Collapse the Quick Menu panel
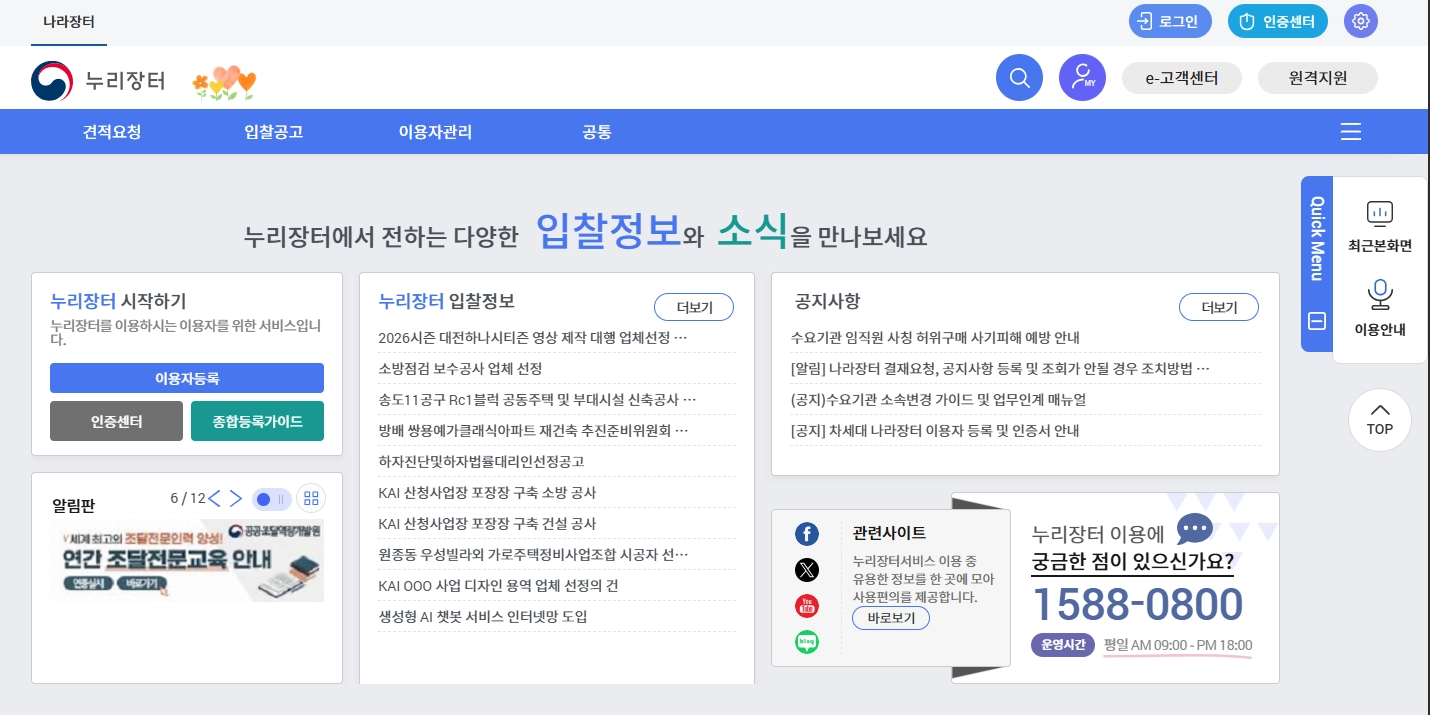1430x715 pixels. click(x=1316, y=321)
